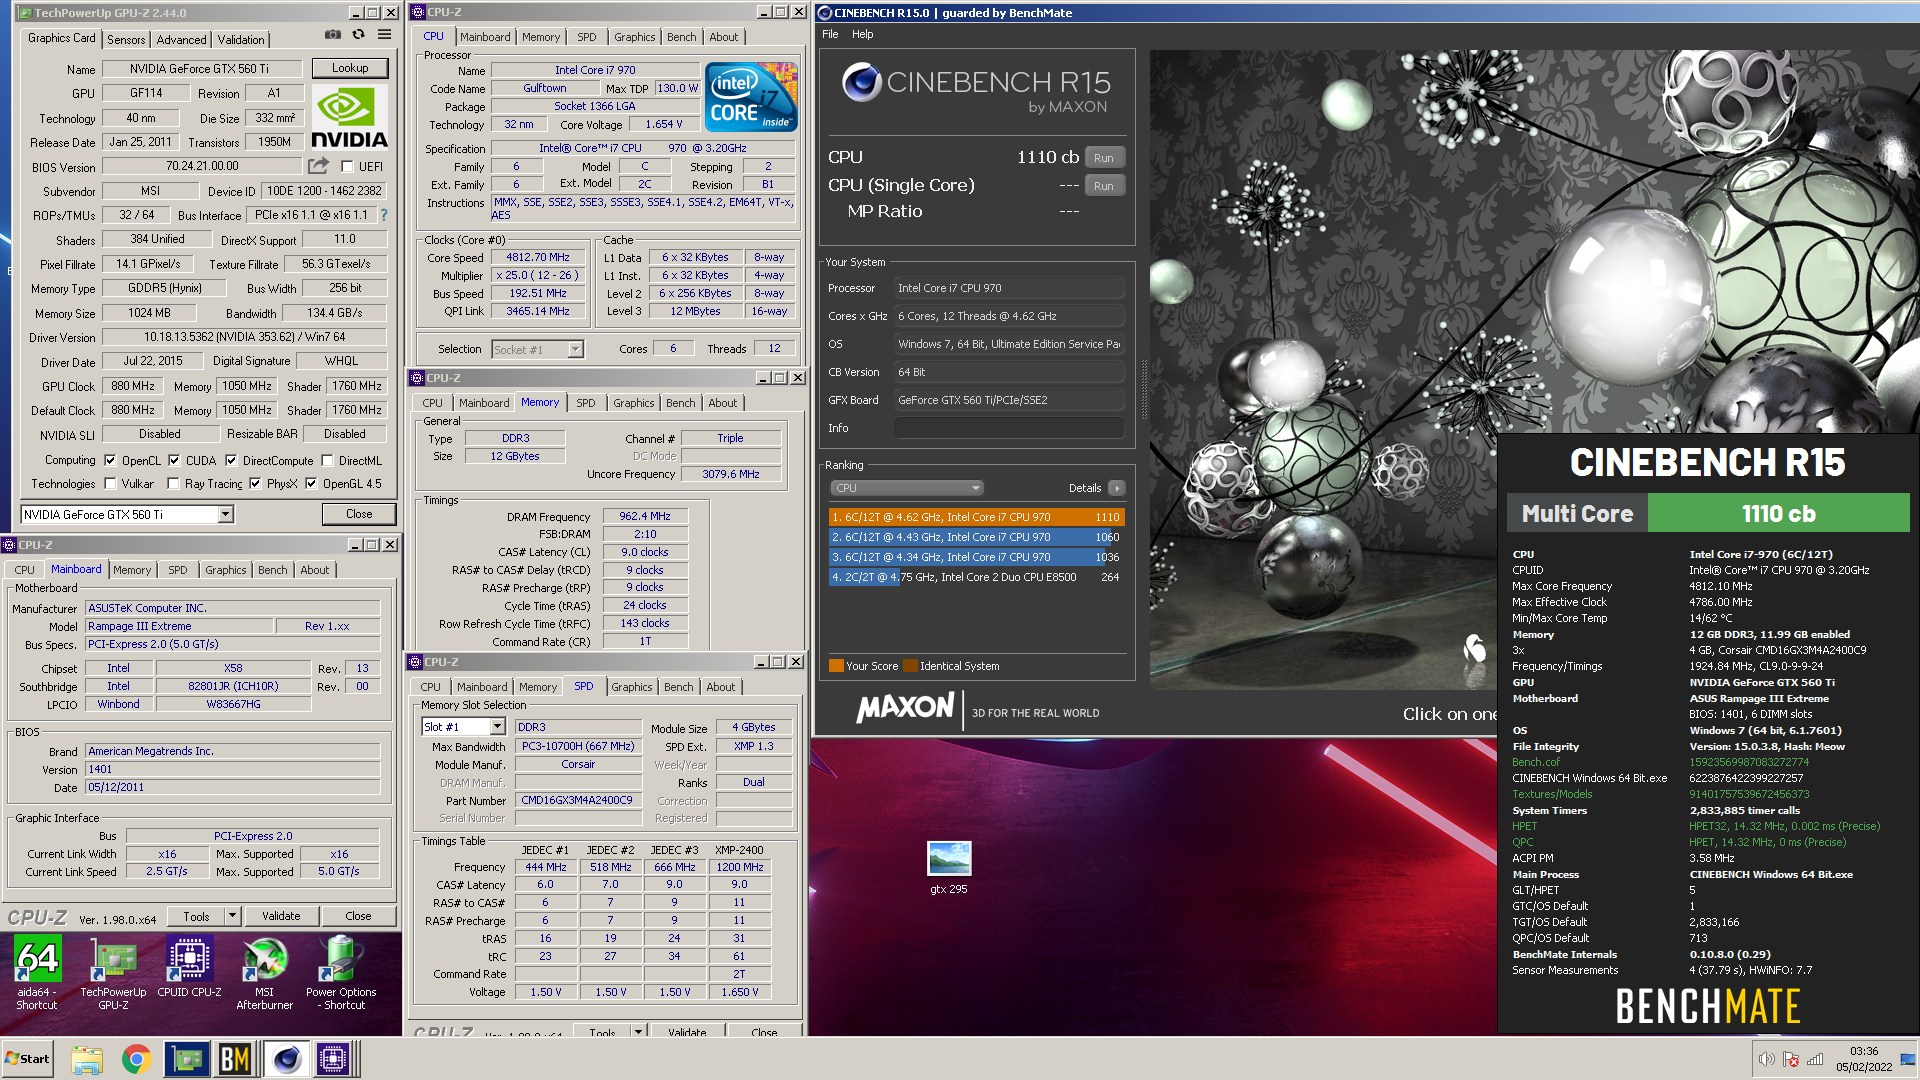
Task: Expand Tools dropdown arrow in Mainboard CPU-Z
Action: pos(232,916)
